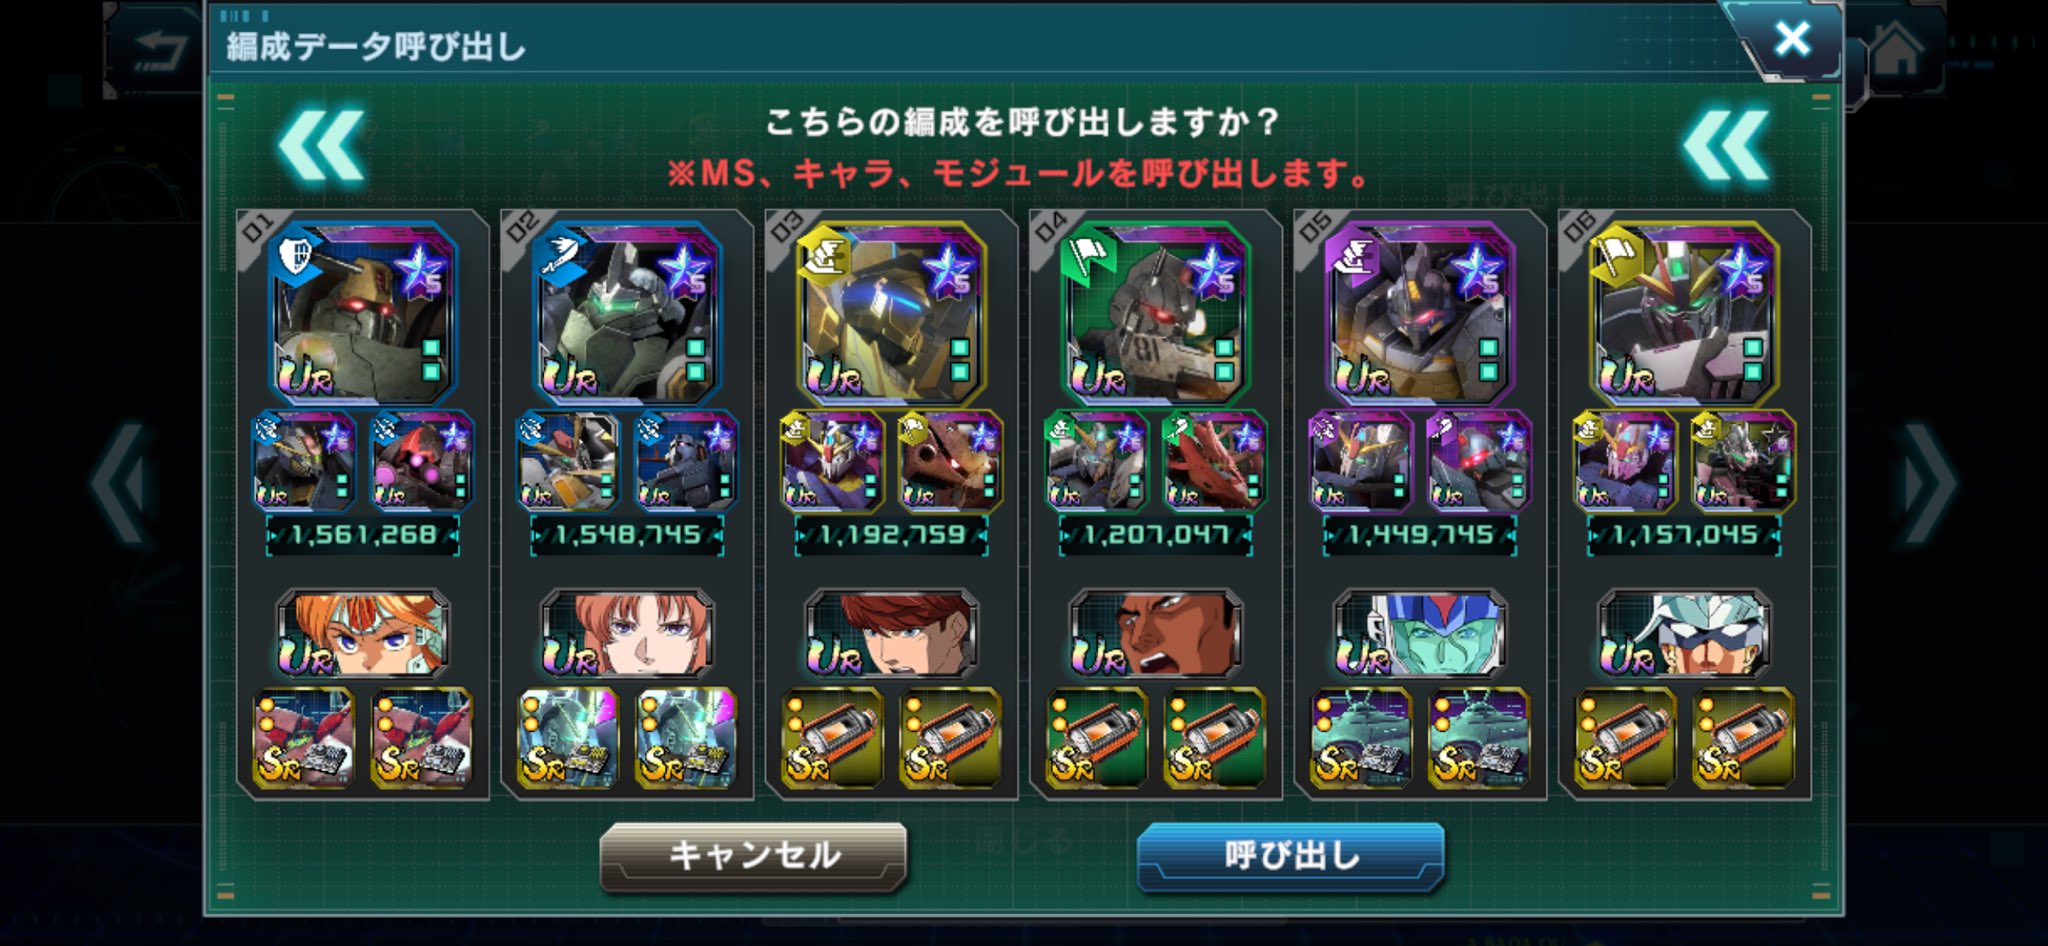Open first SR battleship module of squad 05
This screenshot has height=946, width=2048.
point(1361,738)
